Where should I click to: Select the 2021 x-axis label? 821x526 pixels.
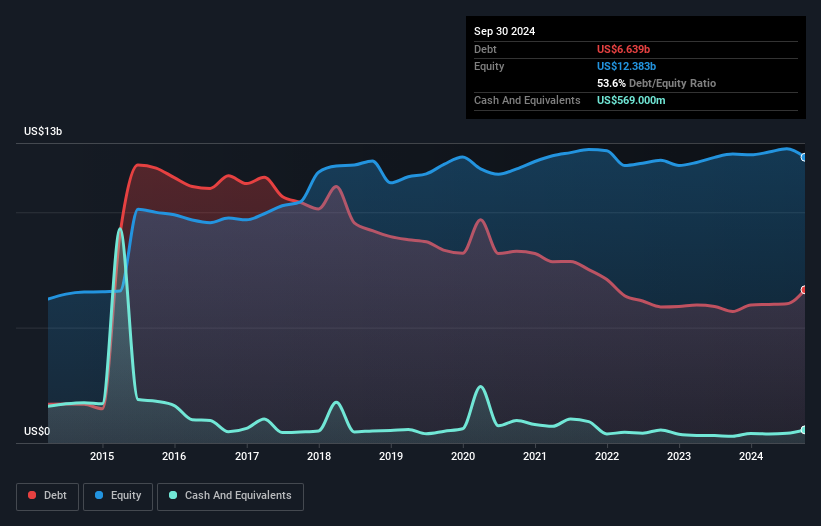click(x=535, y=456)
